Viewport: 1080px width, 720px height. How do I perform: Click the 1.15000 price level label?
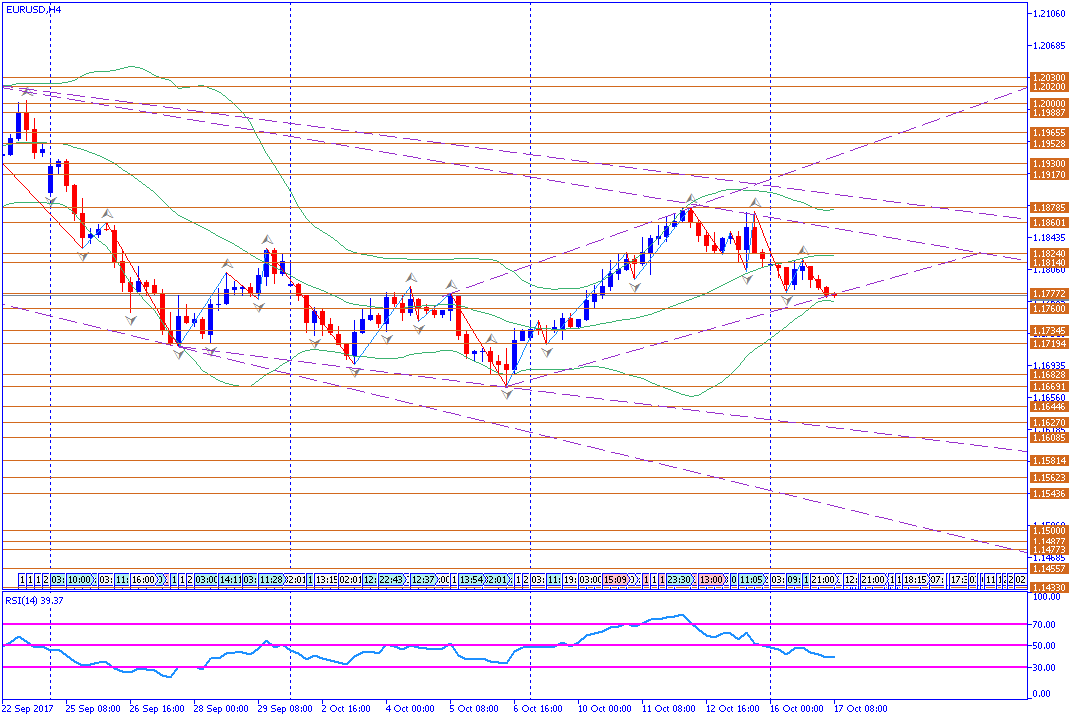[1049, 531]
